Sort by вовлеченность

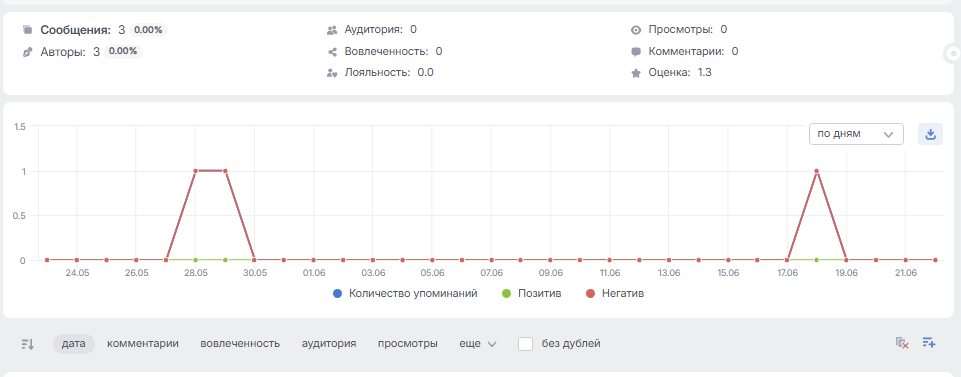click(240, 344)
